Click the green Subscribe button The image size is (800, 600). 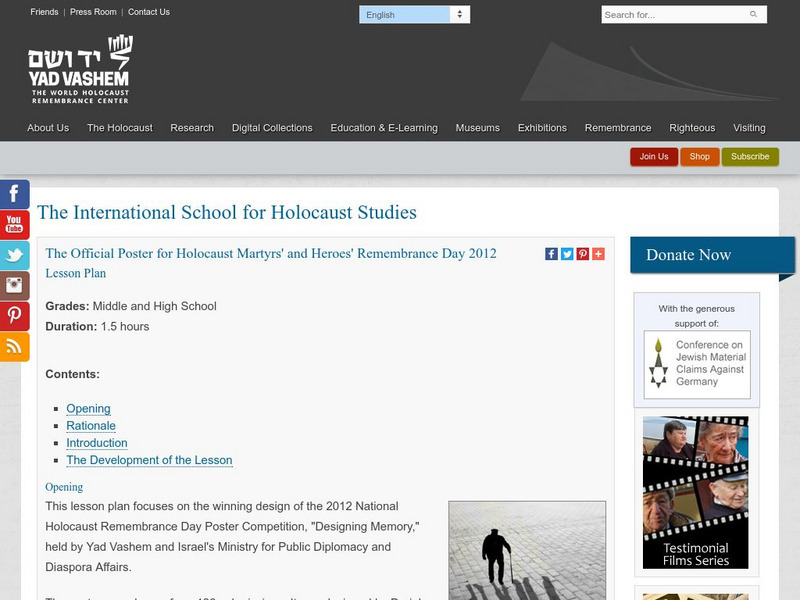pyautogui.click(x=750, y=157)
